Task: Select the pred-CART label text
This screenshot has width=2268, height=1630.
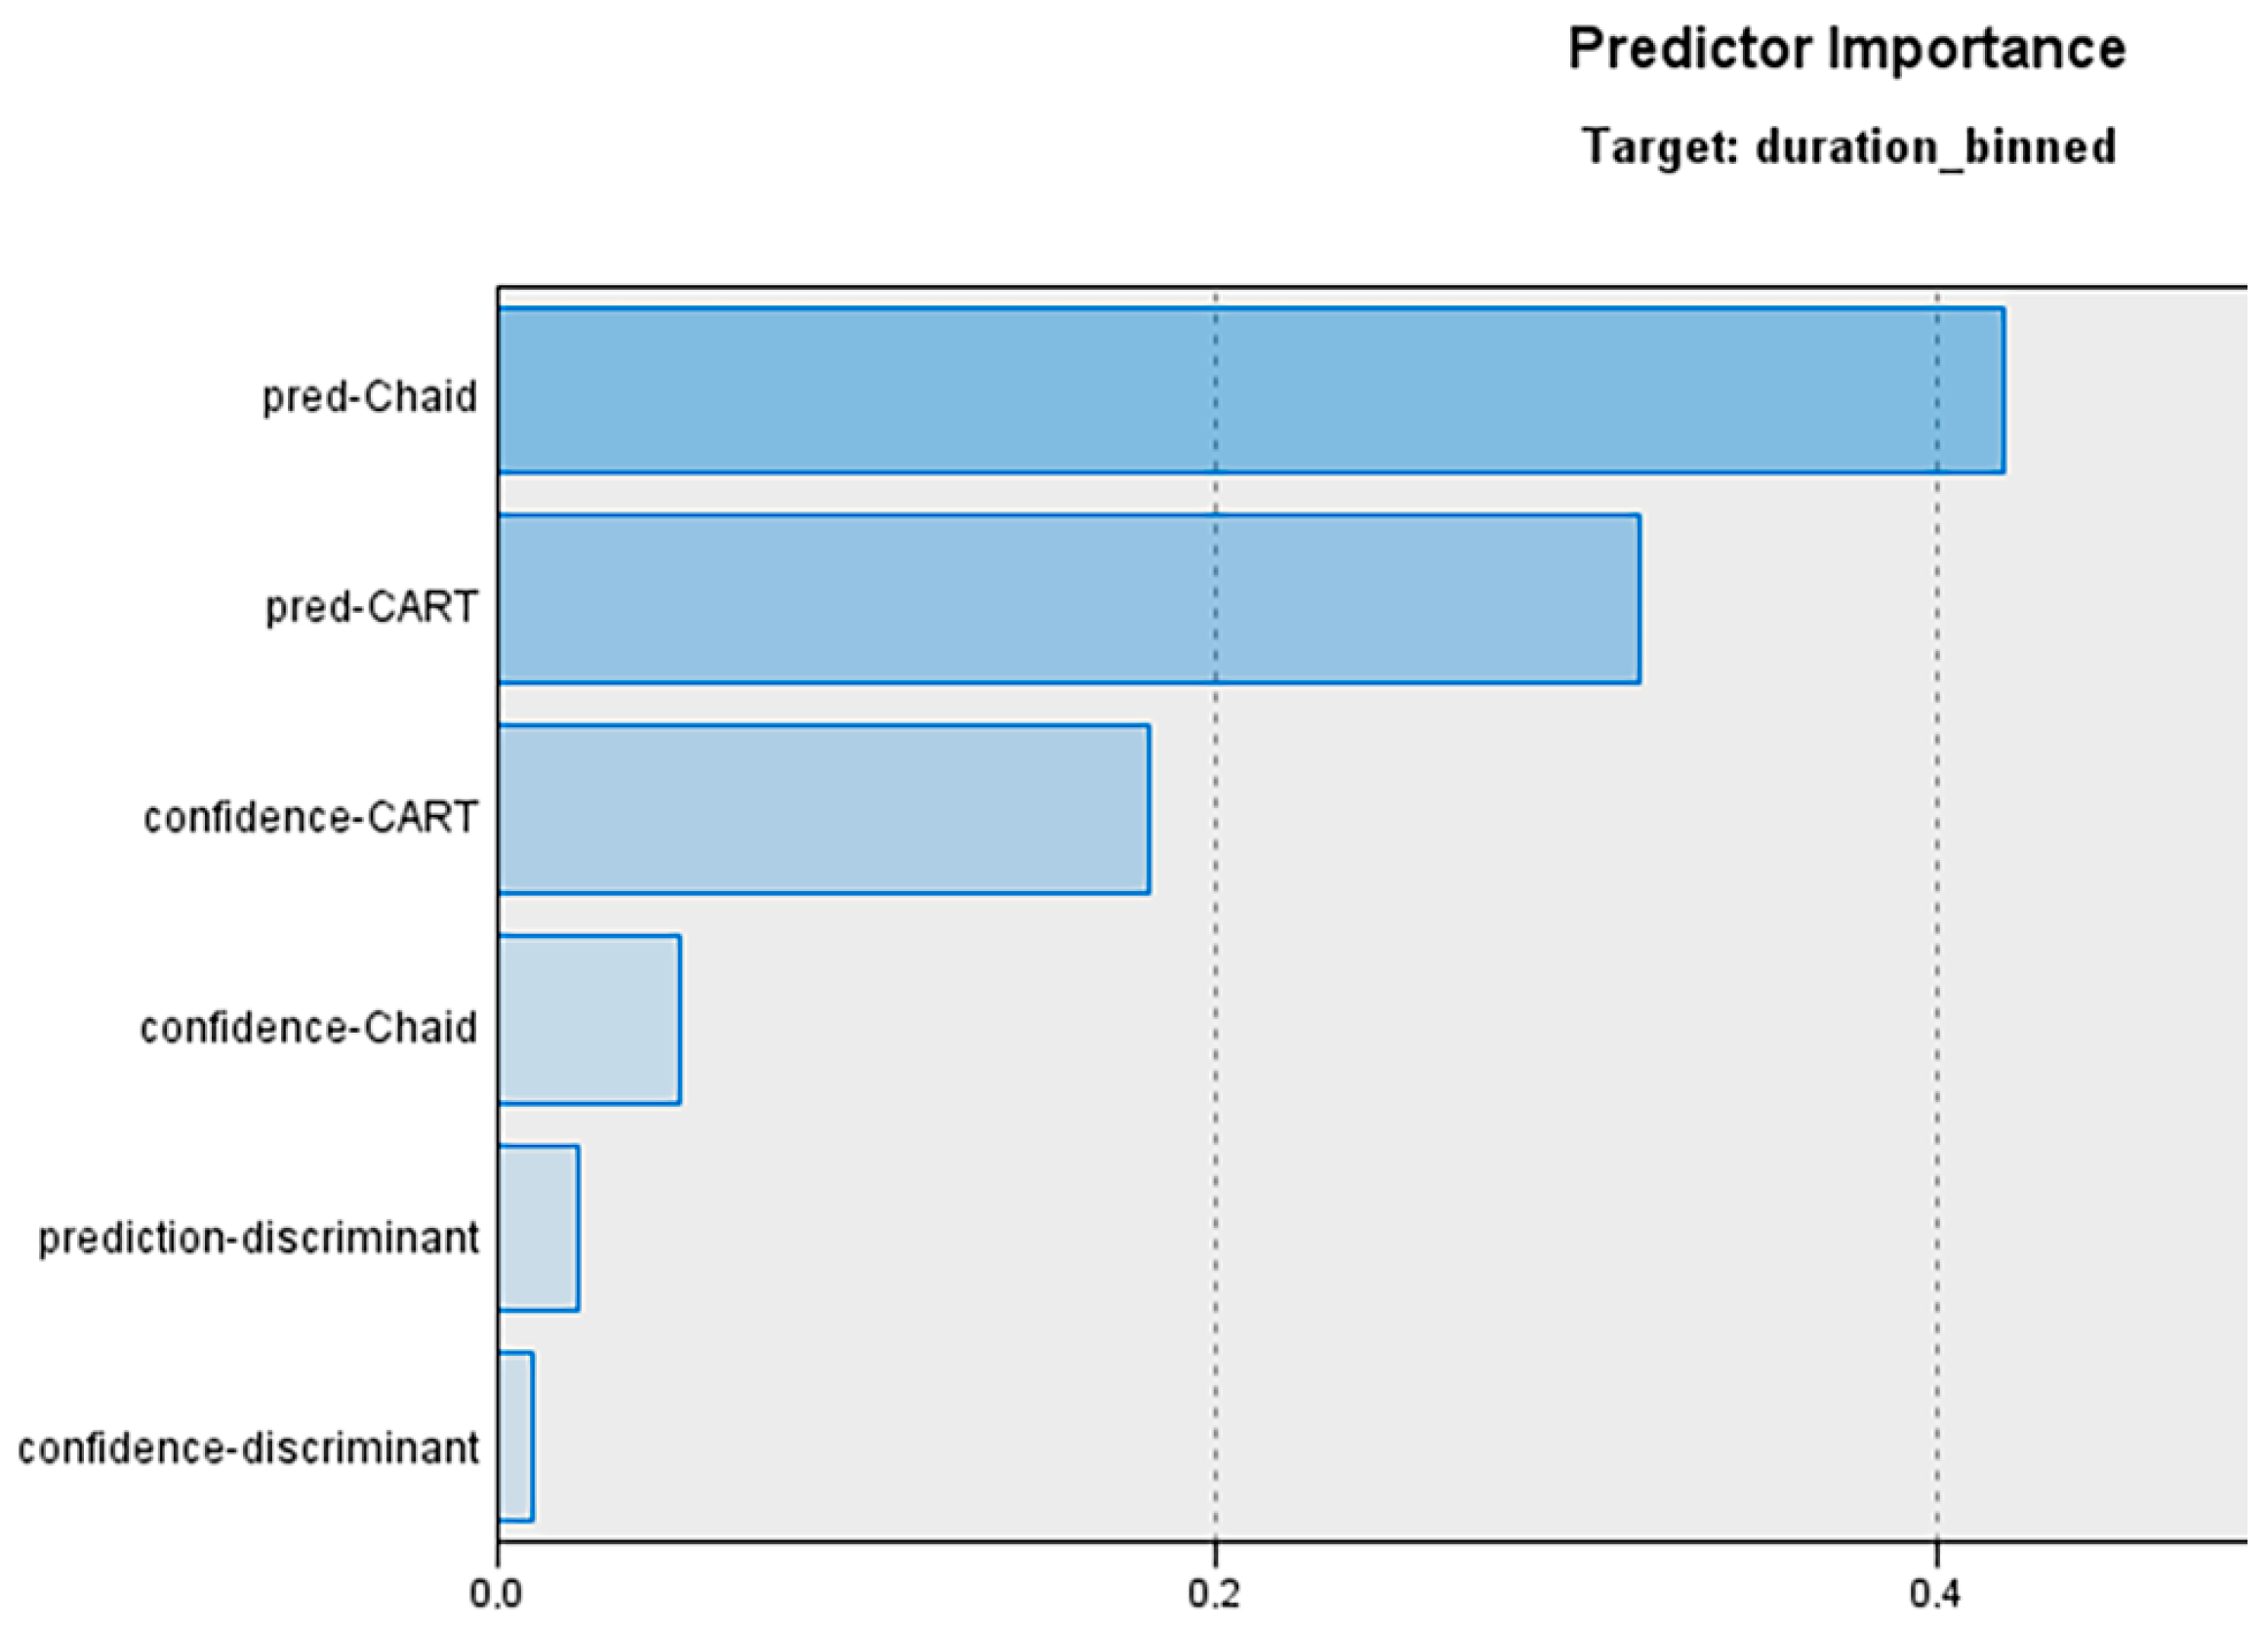Action: tap(372, 607)
